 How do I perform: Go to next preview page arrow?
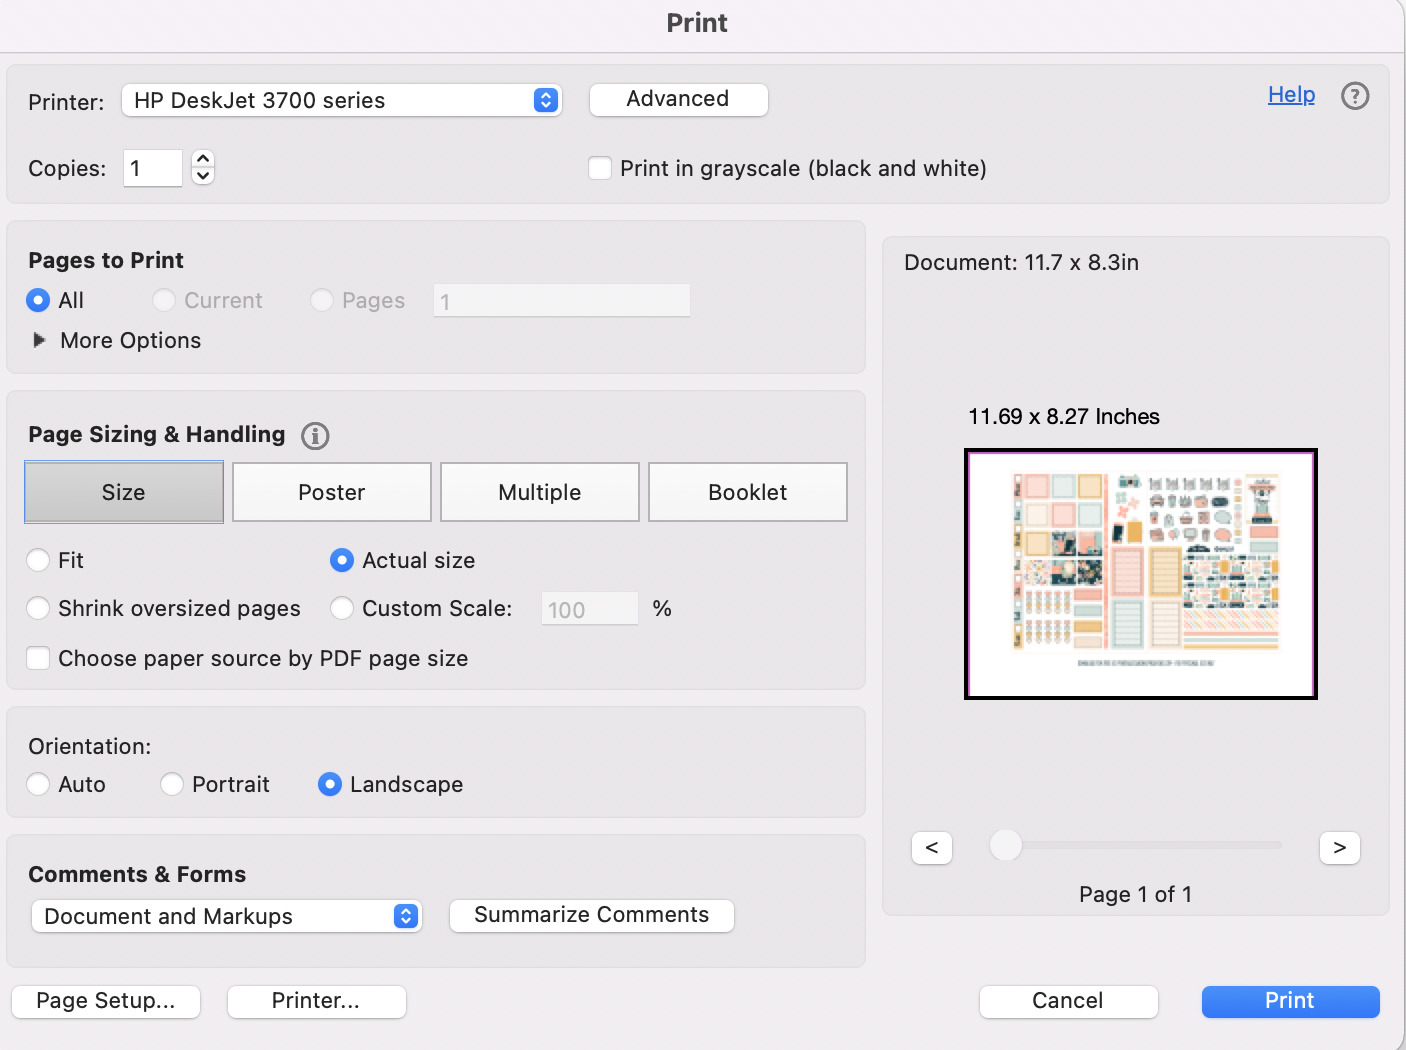click(x=1339, y=847)
